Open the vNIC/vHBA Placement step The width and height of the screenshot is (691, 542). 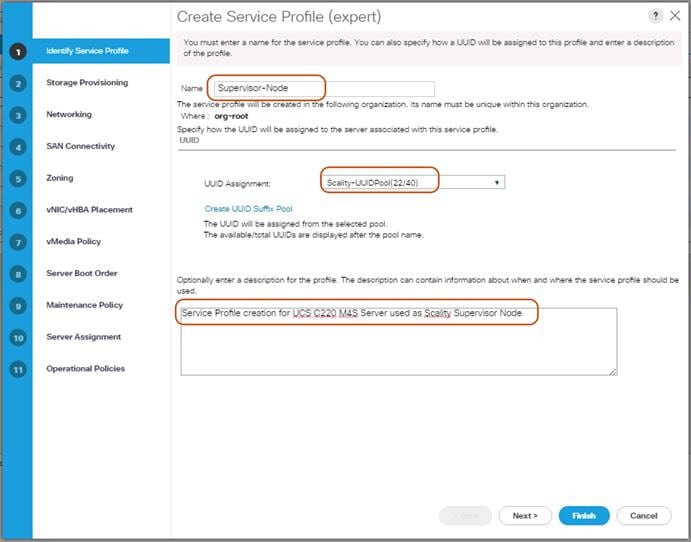[89, 210]
